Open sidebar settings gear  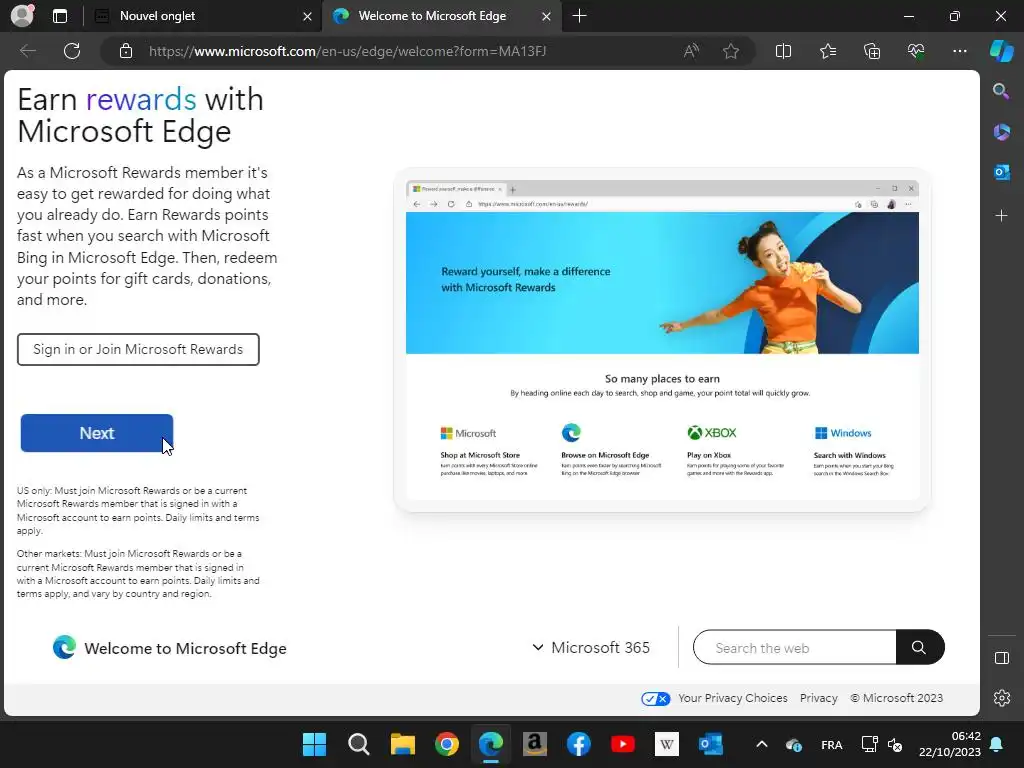(1001, 697)
